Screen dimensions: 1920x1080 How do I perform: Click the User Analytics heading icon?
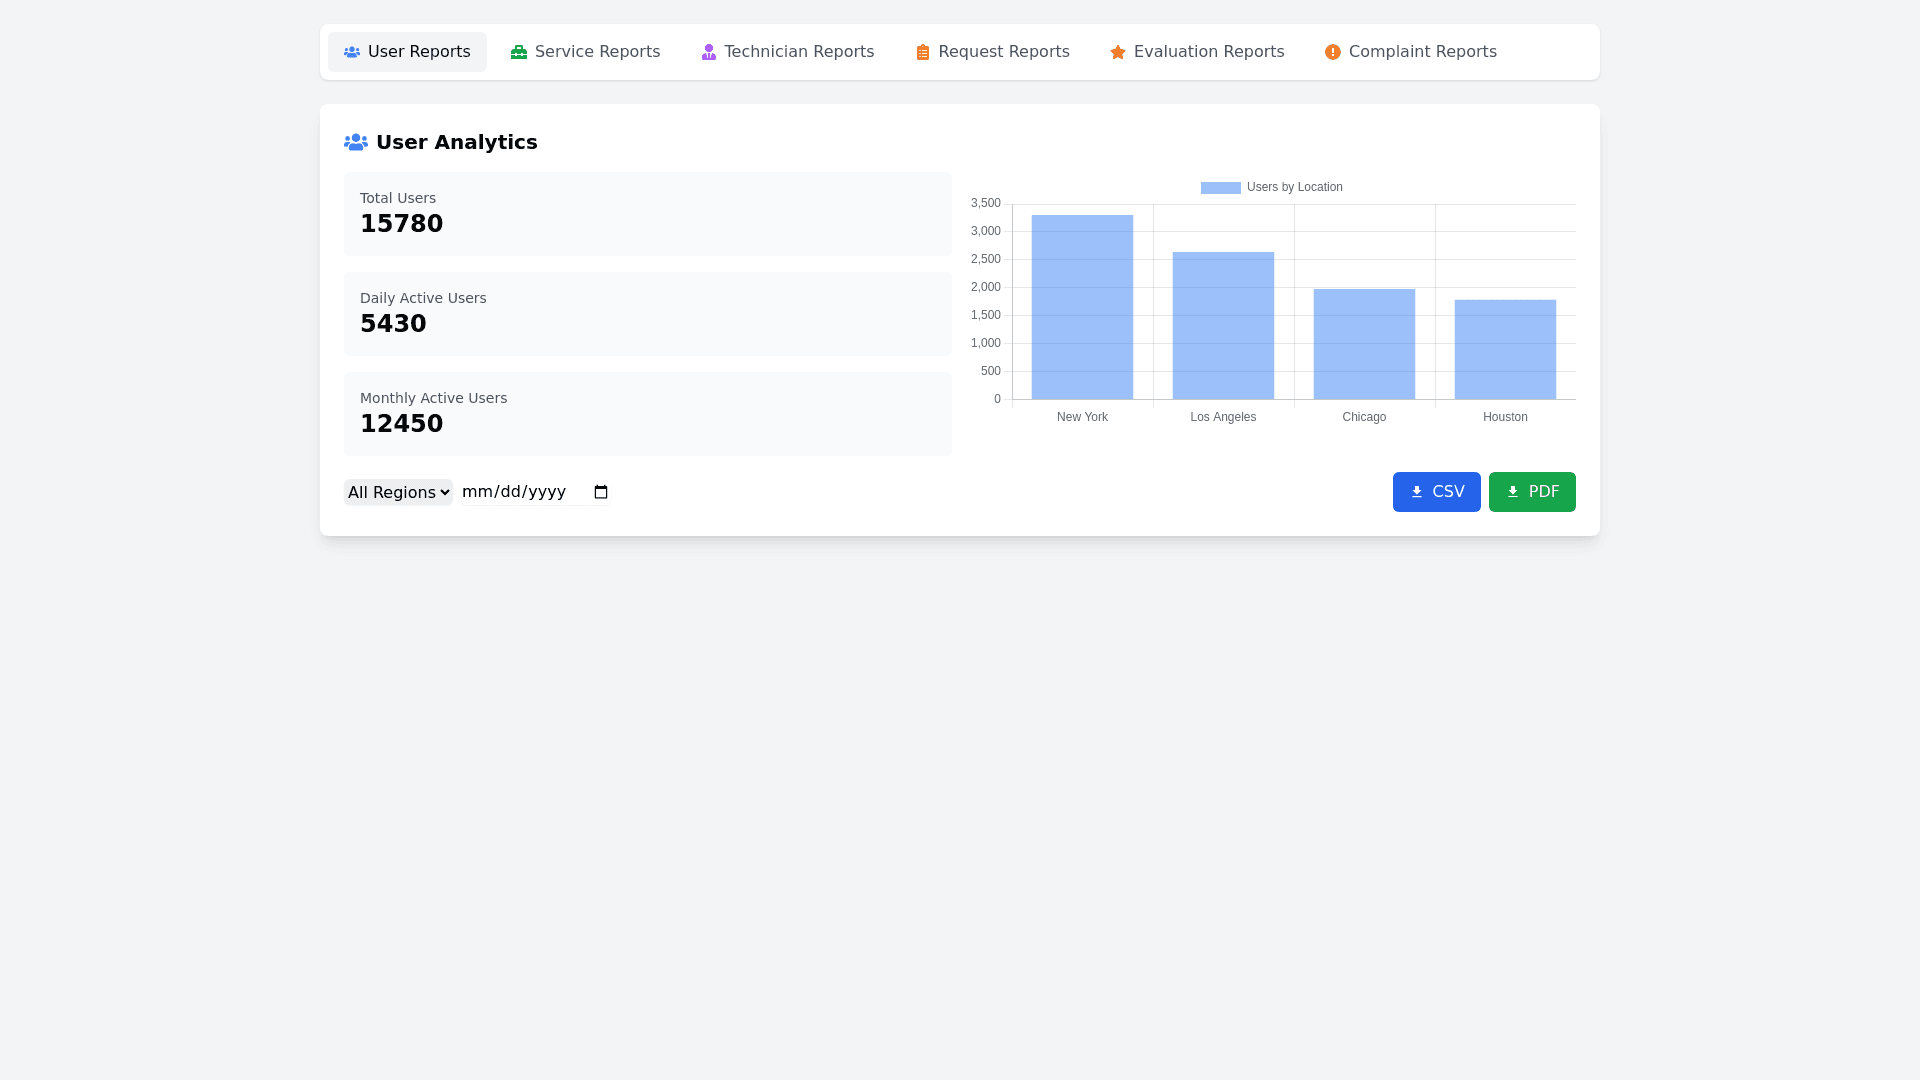(356, 142)
